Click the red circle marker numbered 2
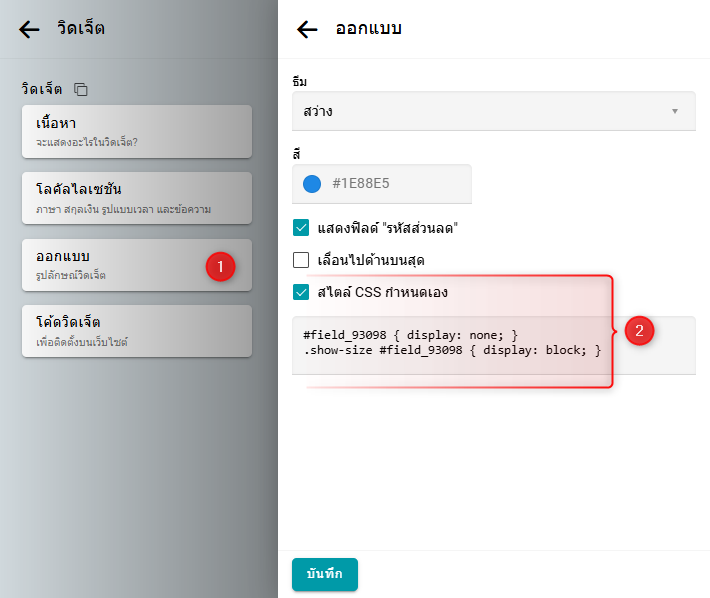Image resolution: width=710 pixels, height=598 pixels. [x=638, y=329]
